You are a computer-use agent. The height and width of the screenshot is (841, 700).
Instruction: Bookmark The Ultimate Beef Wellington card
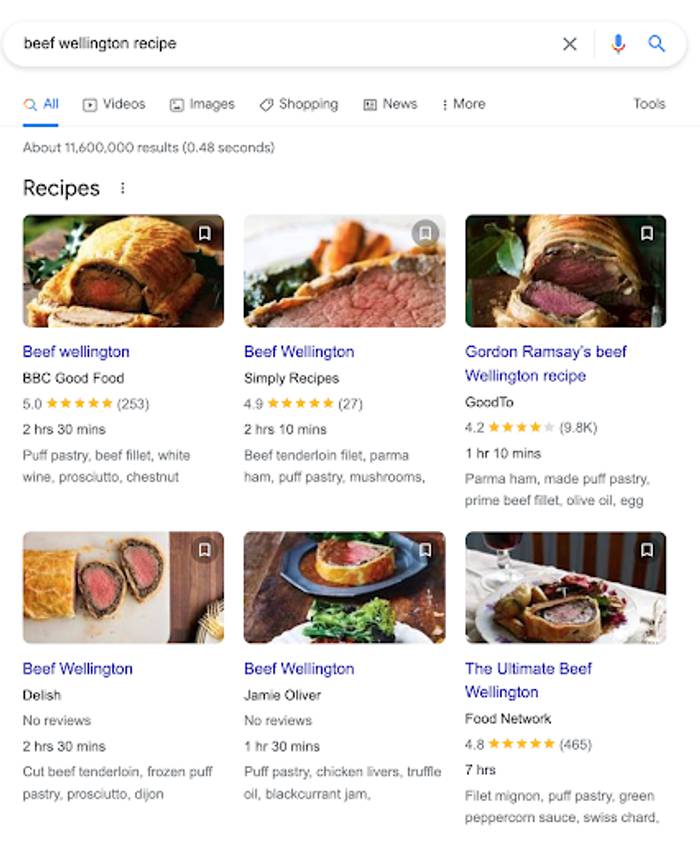(647, 550)
